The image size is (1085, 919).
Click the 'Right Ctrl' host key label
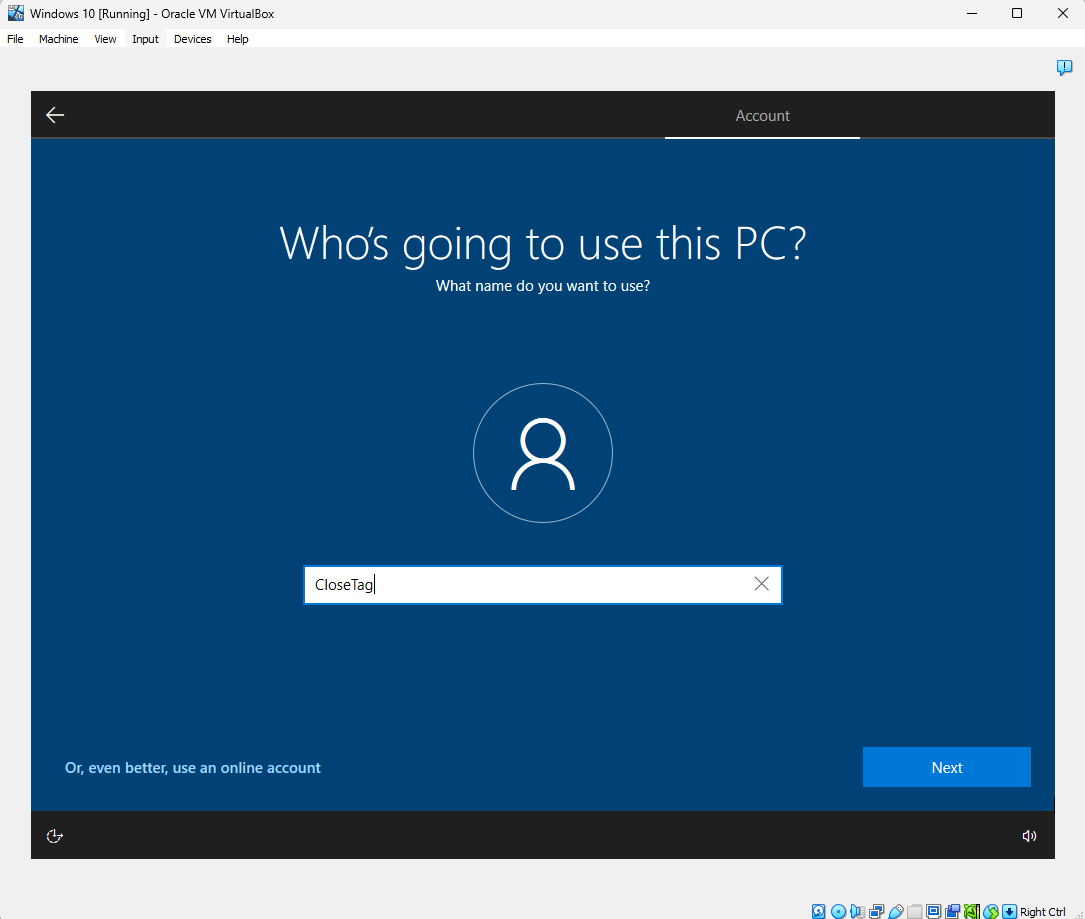click(x=1043, y=911)
